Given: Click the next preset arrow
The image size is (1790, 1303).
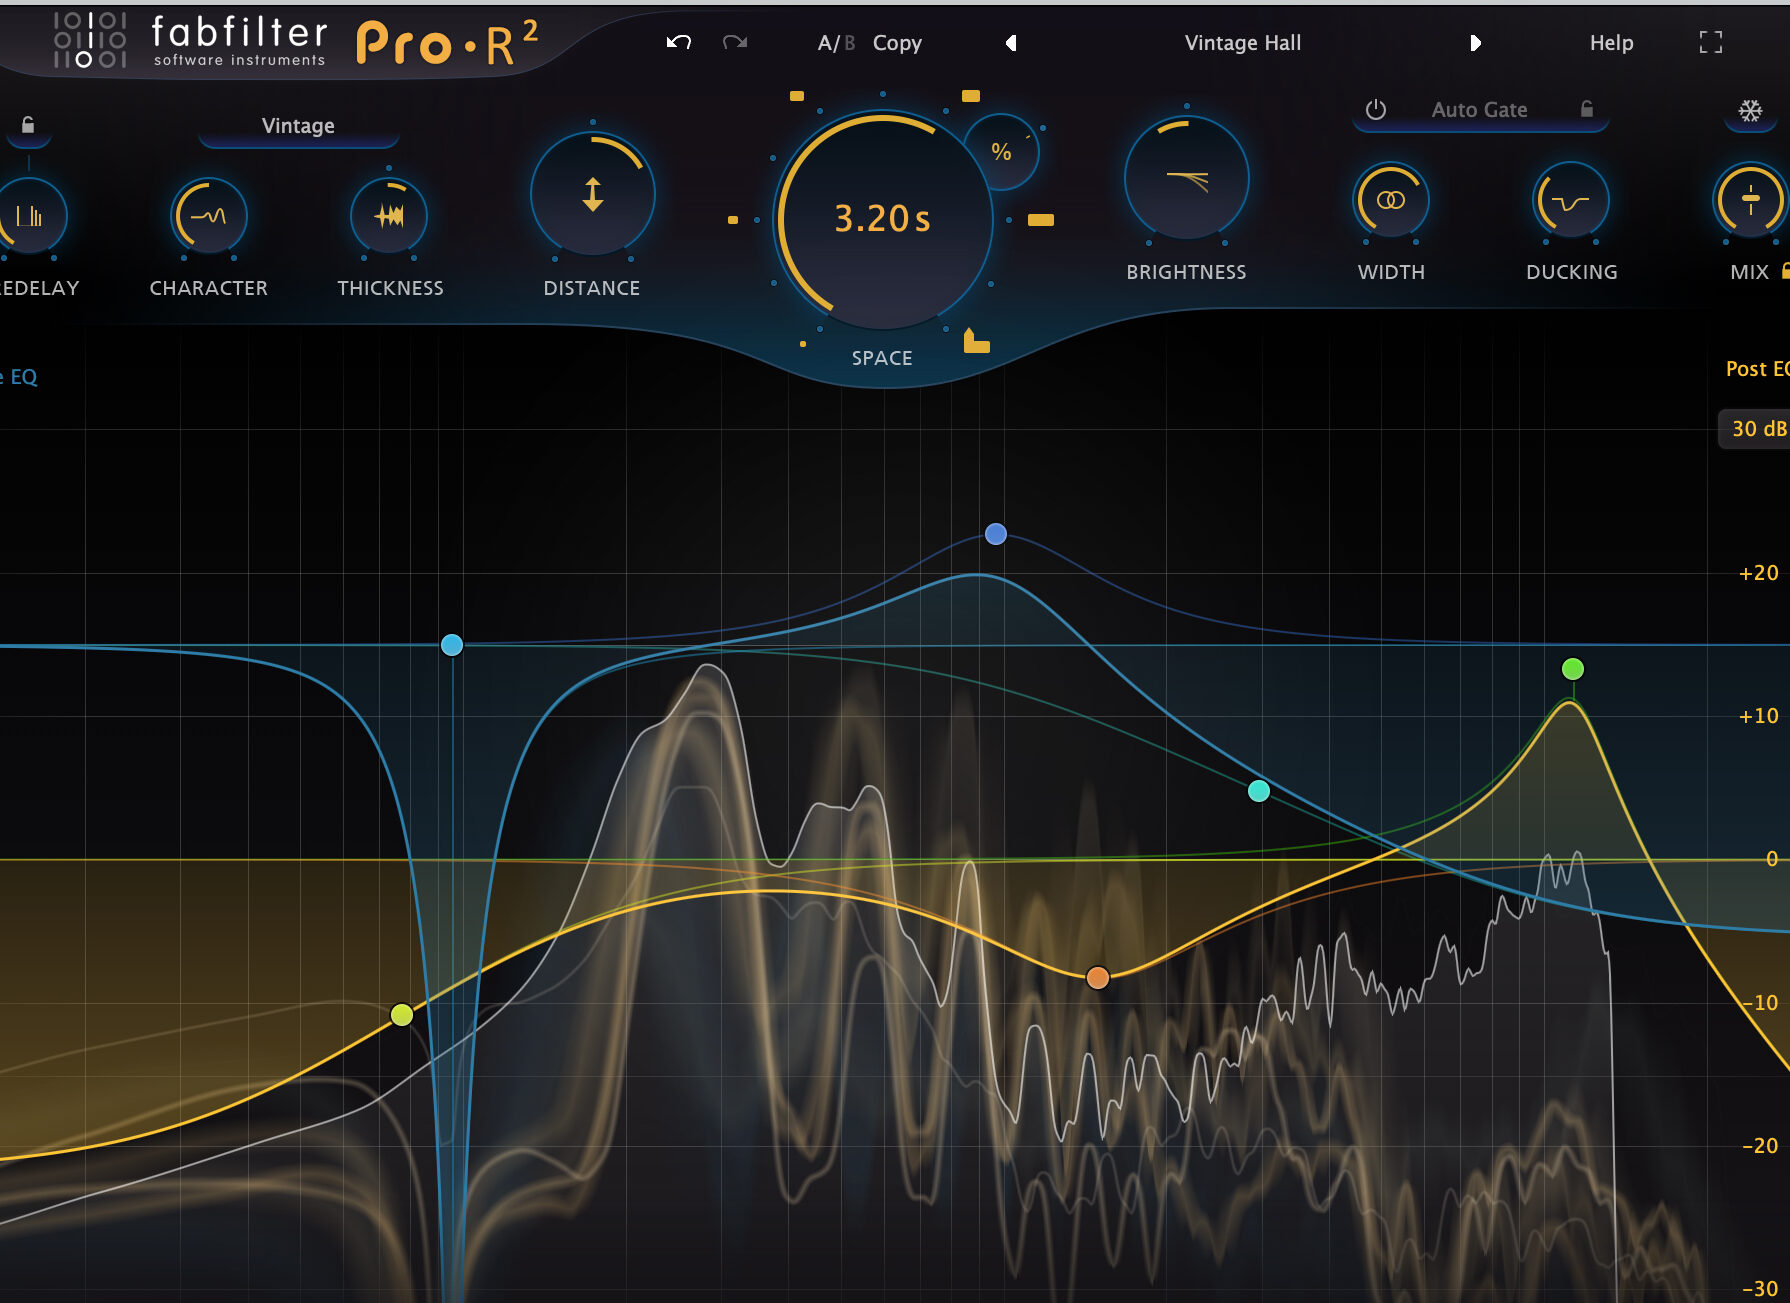Looking at the screenshot, I should 1475,43.
